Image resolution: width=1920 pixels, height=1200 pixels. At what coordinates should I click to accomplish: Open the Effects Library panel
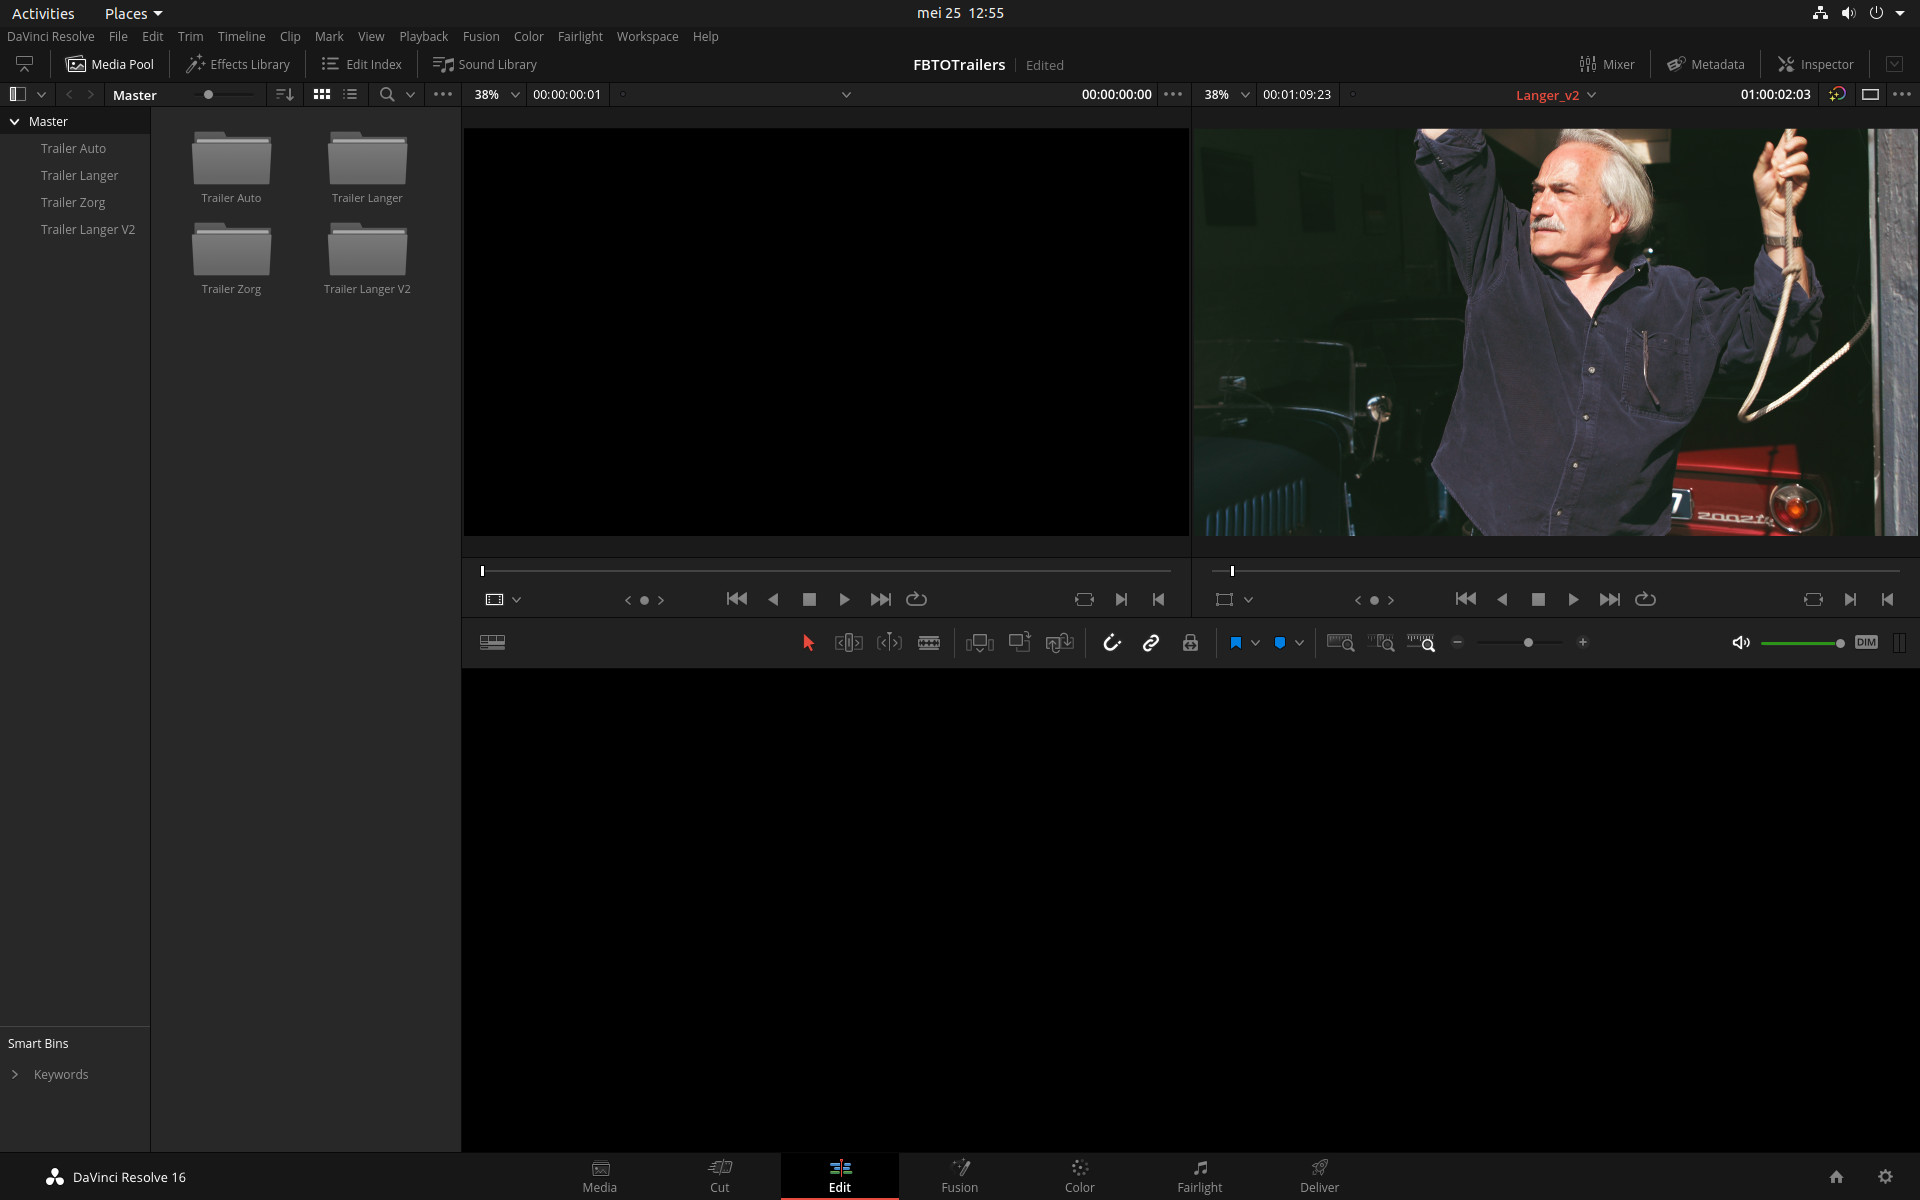click(x=238, y=64)
